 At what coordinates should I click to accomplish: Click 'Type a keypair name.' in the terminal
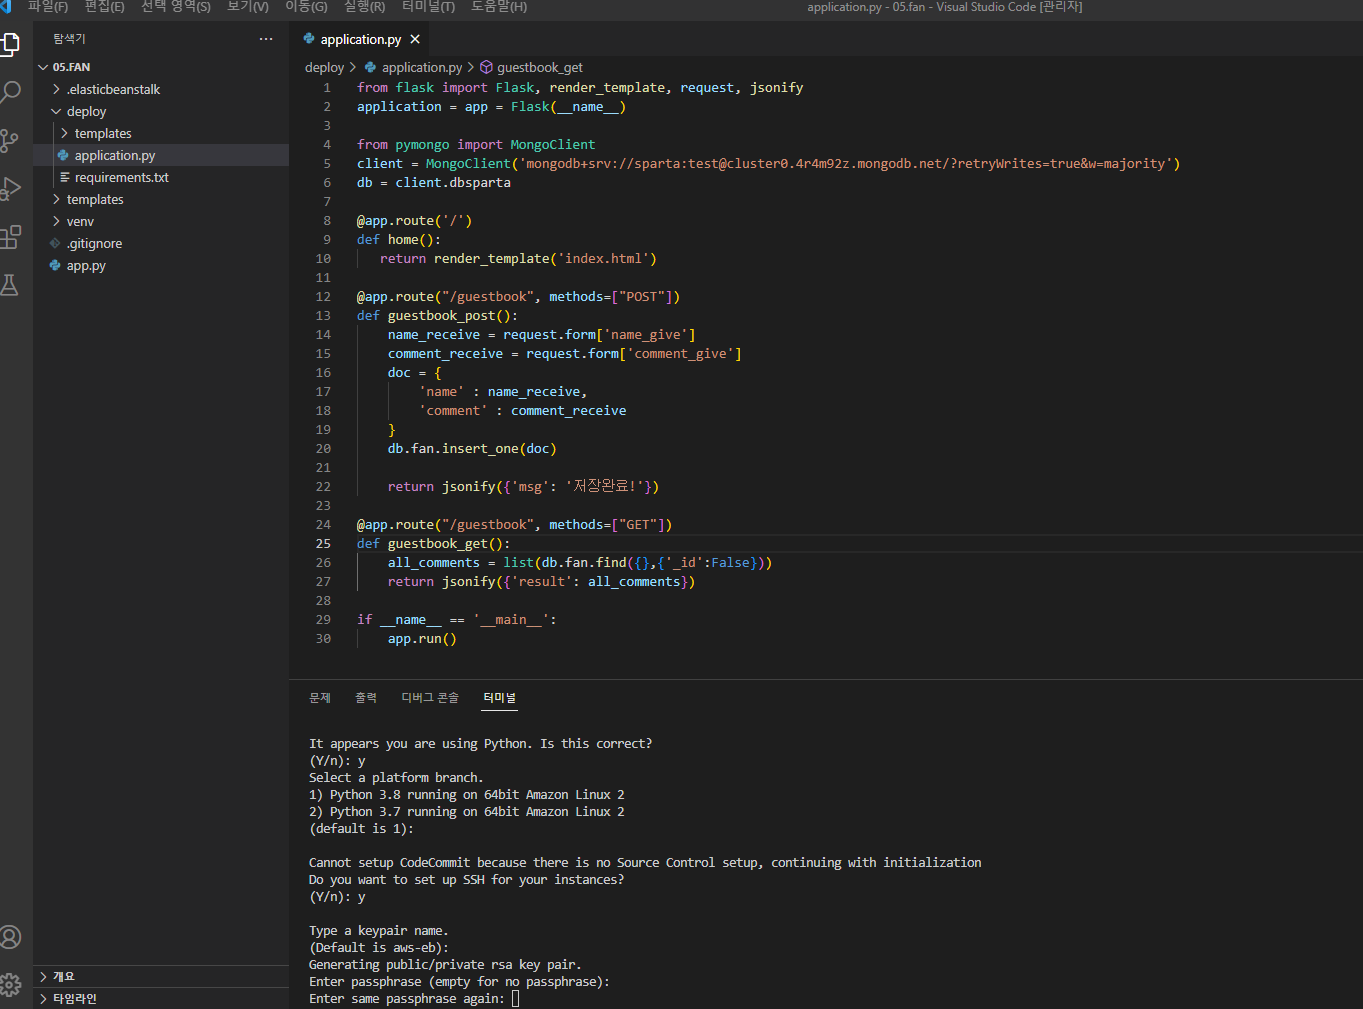379,931
